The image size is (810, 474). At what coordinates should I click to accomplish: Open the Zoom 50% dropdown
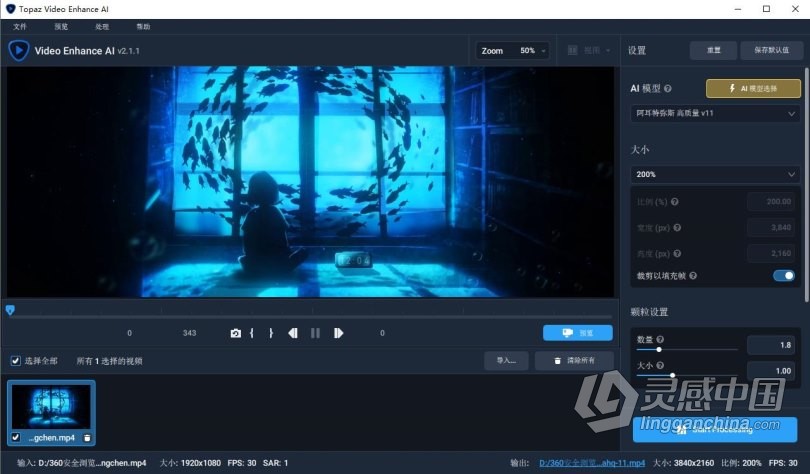pyautogui.click(x=512, y=51)
